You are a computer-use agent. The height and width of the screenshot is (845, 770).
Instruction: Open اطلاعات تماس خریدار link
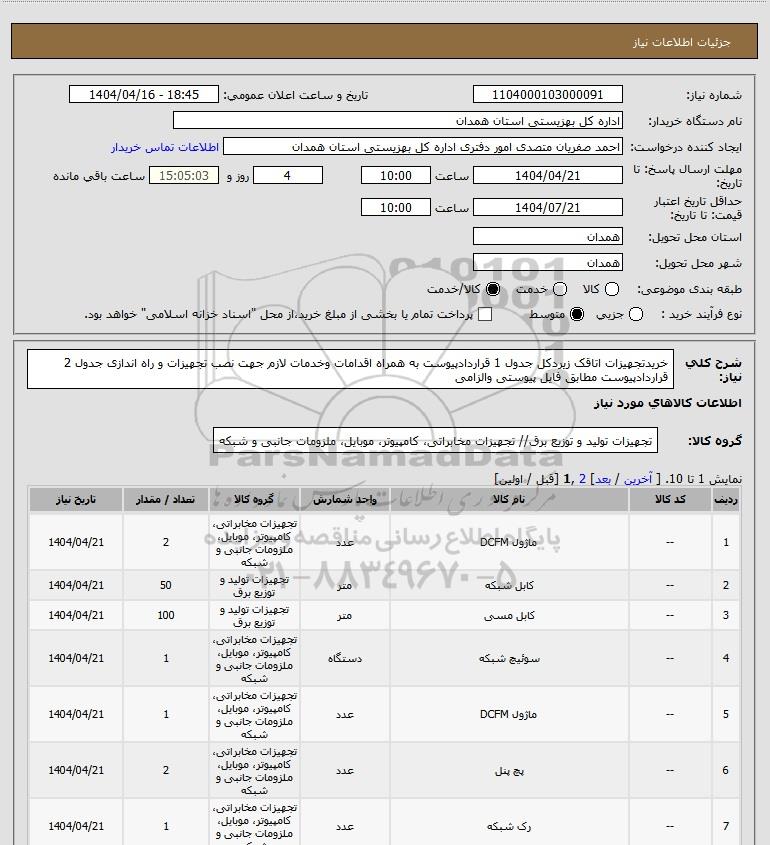click(x=165, y=147)
